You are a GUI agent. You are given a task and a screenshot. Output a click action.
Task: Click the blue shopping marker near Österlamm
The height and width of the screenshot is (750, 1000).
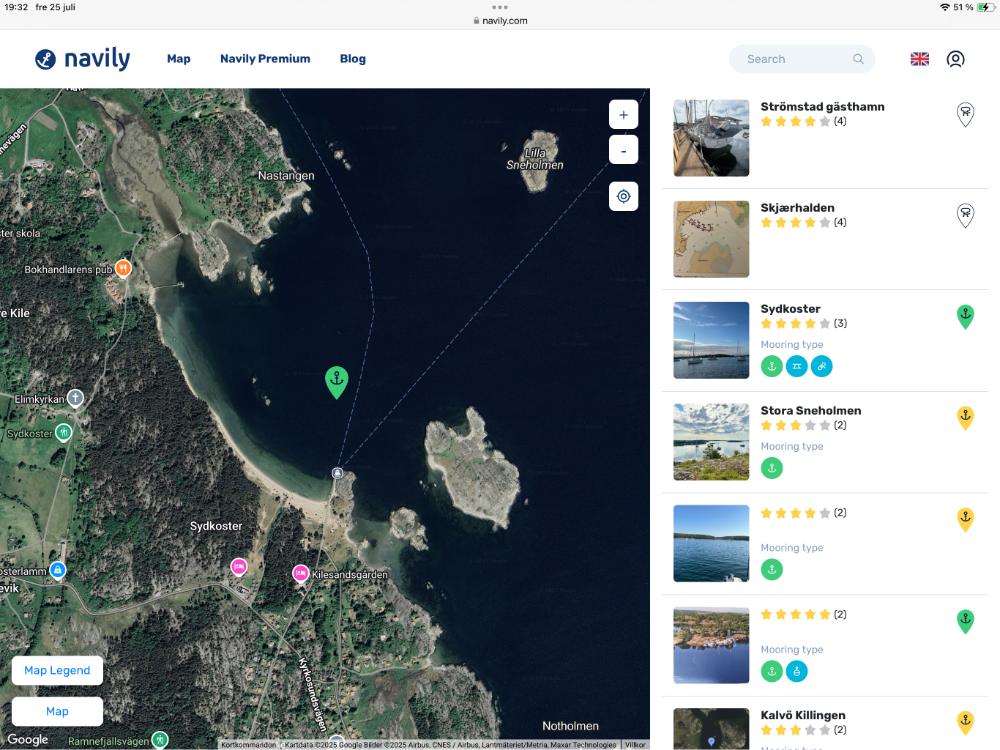pos(57,570)
